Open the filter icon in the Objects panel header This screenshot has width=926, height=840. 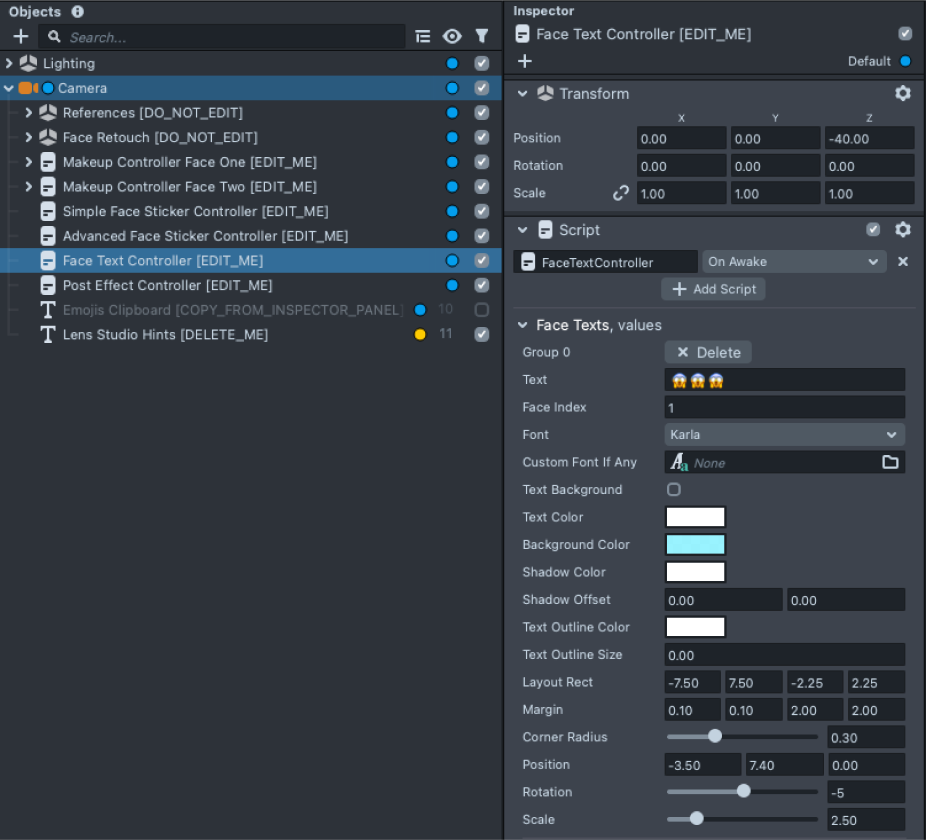tap(482, 36)
